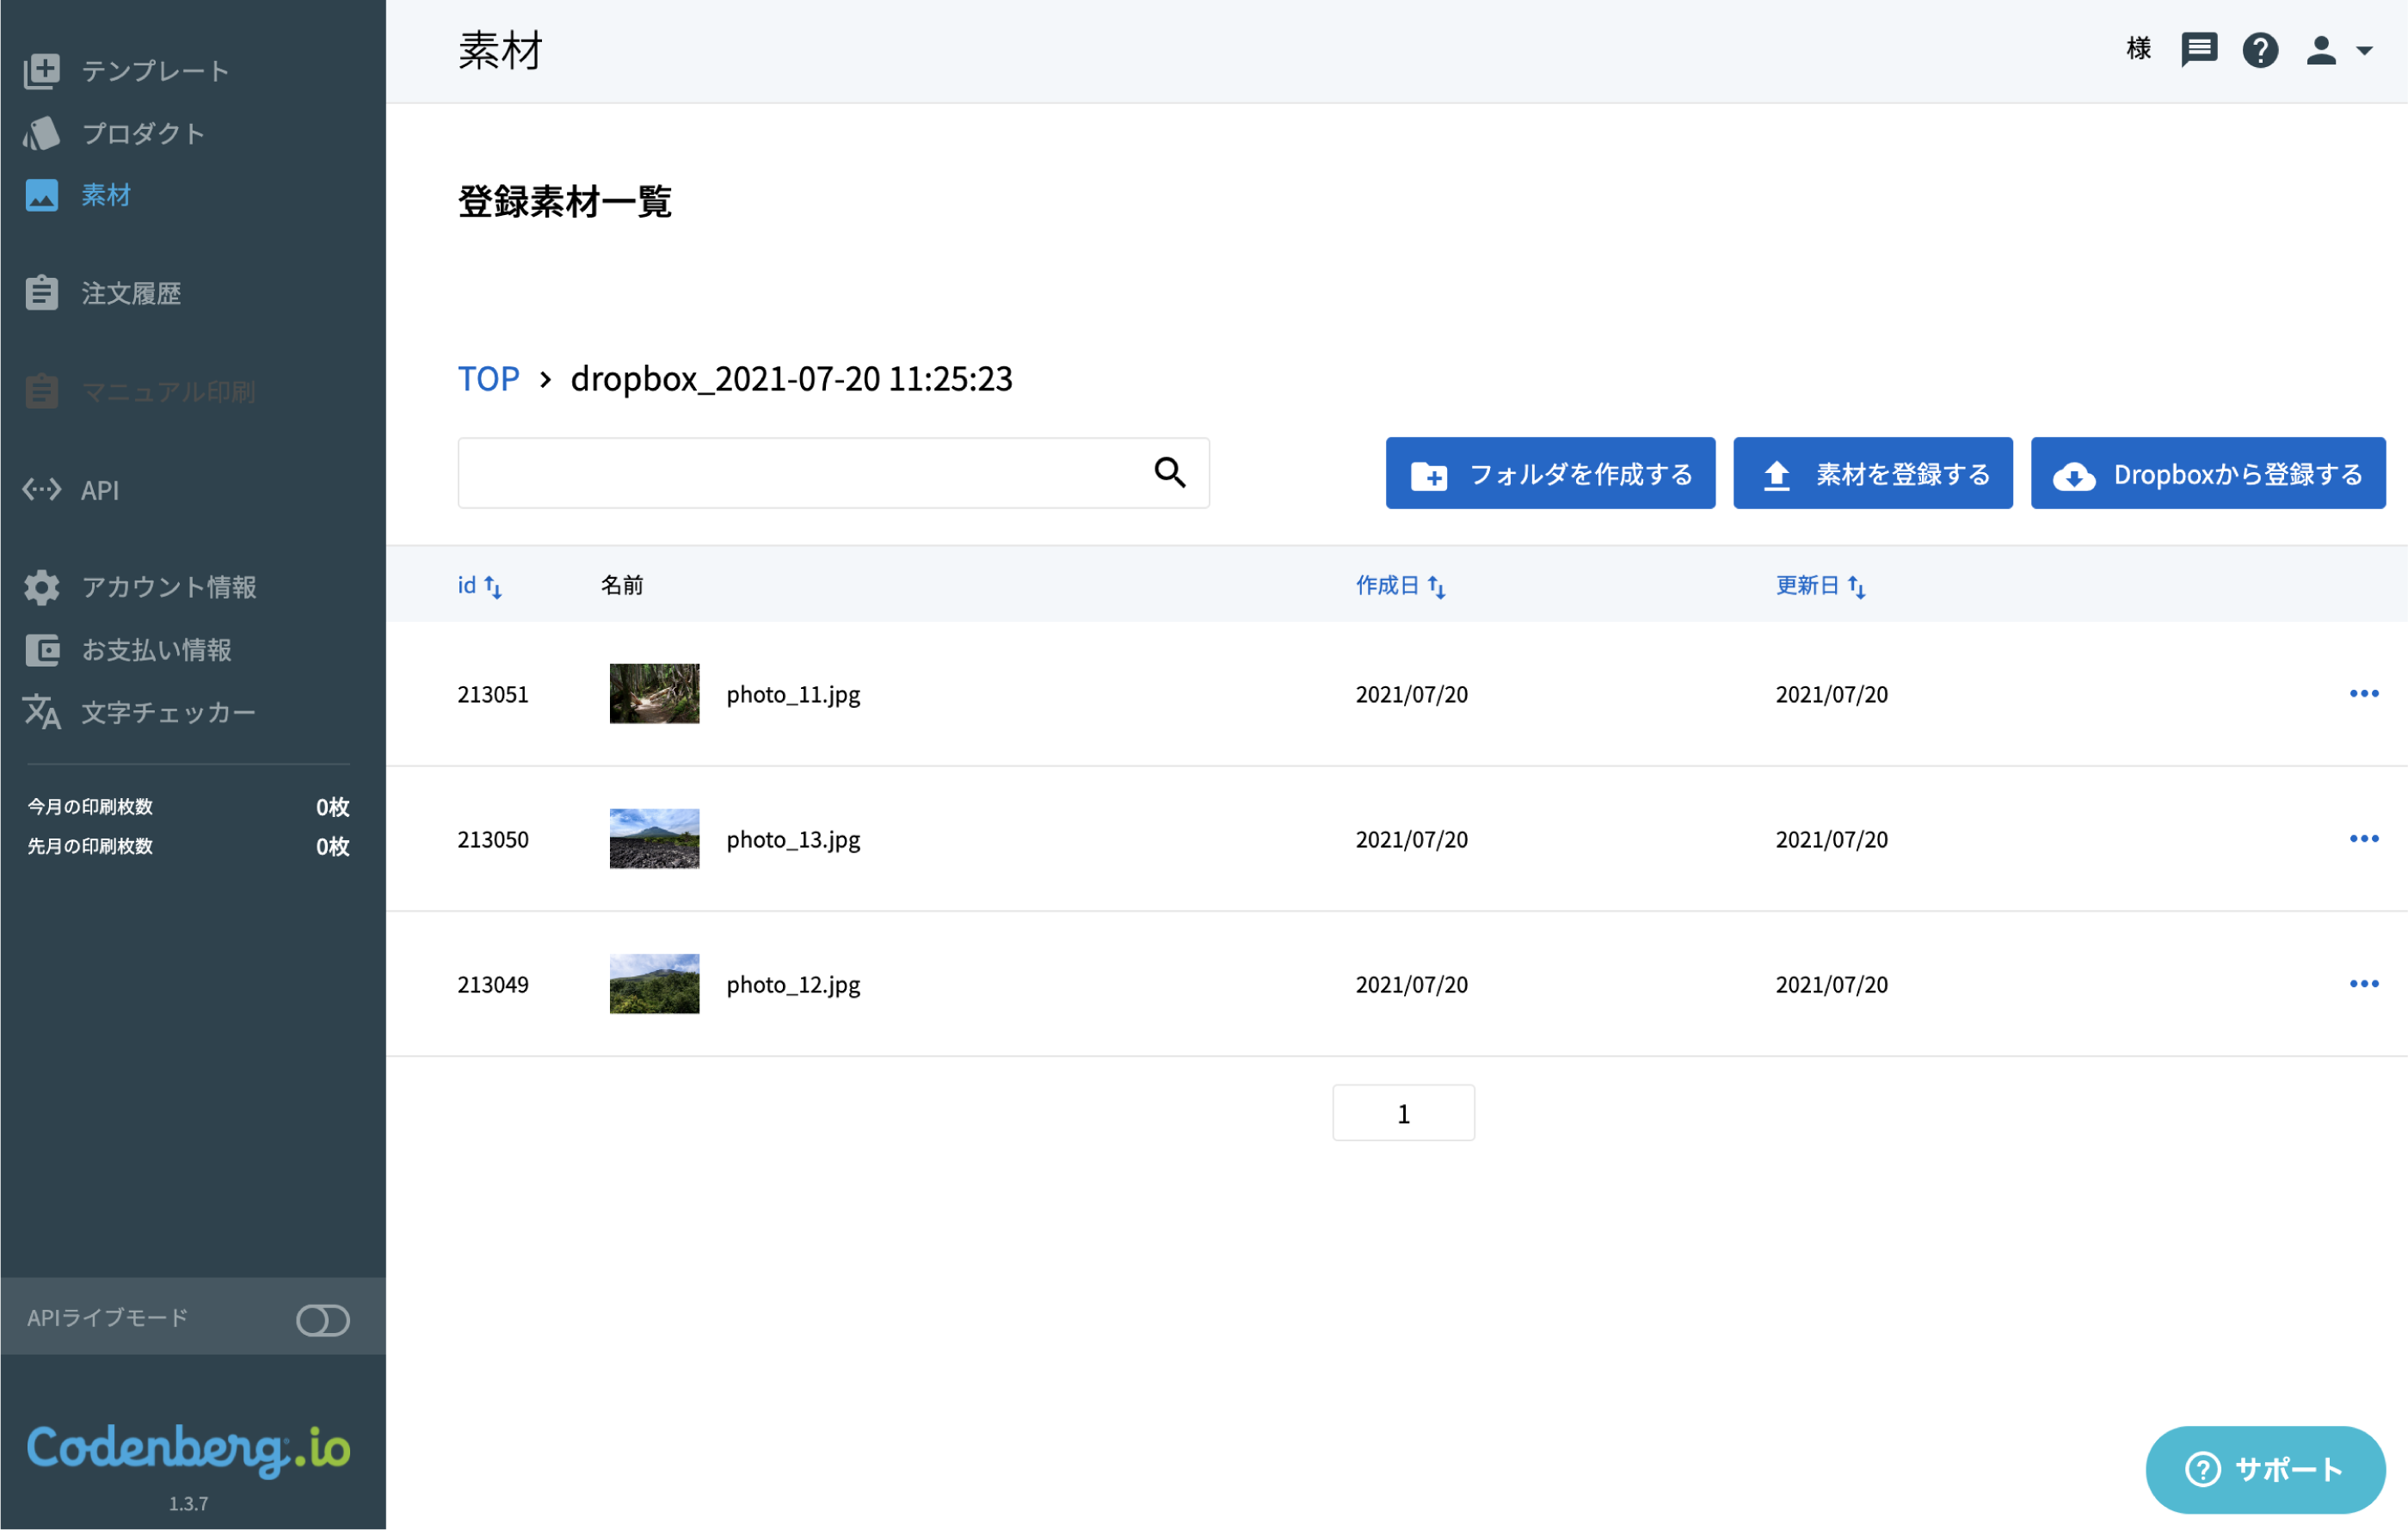Click the search magnifier icon
Image resolution: width=2408 pixels, height=1530 pixels.
1170,472
